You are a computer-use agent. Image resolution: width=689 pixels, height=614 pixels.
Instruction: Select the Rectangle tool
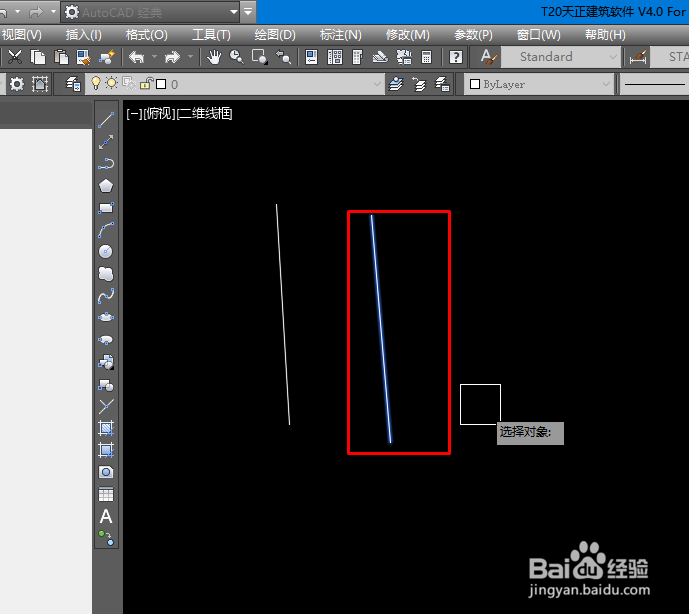click(106, 207)
